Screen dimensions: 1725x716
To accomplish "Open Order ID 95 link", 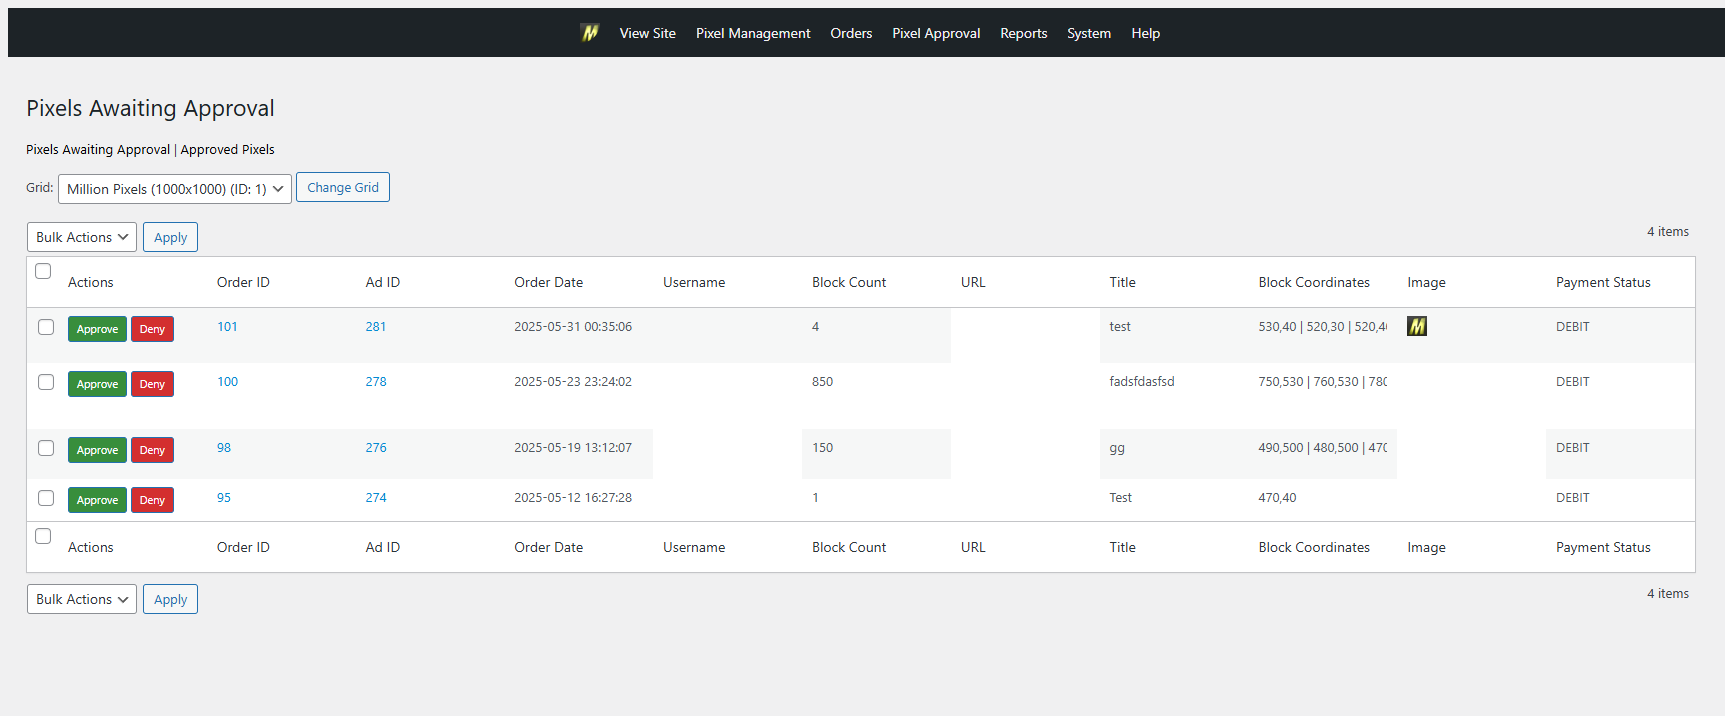I will (x=224, y=498).
